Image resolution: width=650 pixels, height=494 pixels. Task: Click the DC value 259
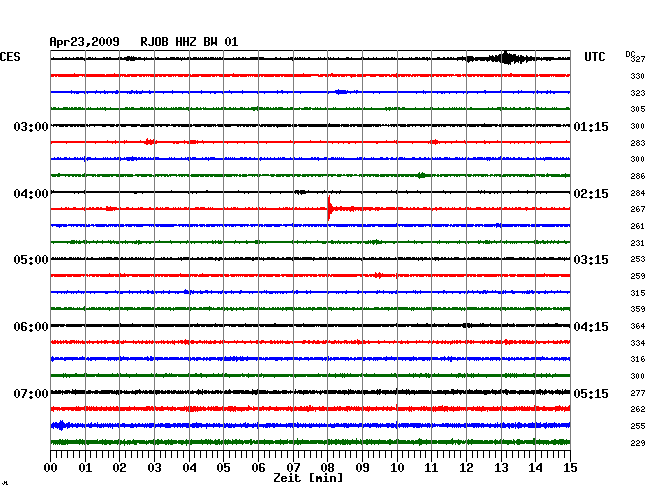pos(638,276)
